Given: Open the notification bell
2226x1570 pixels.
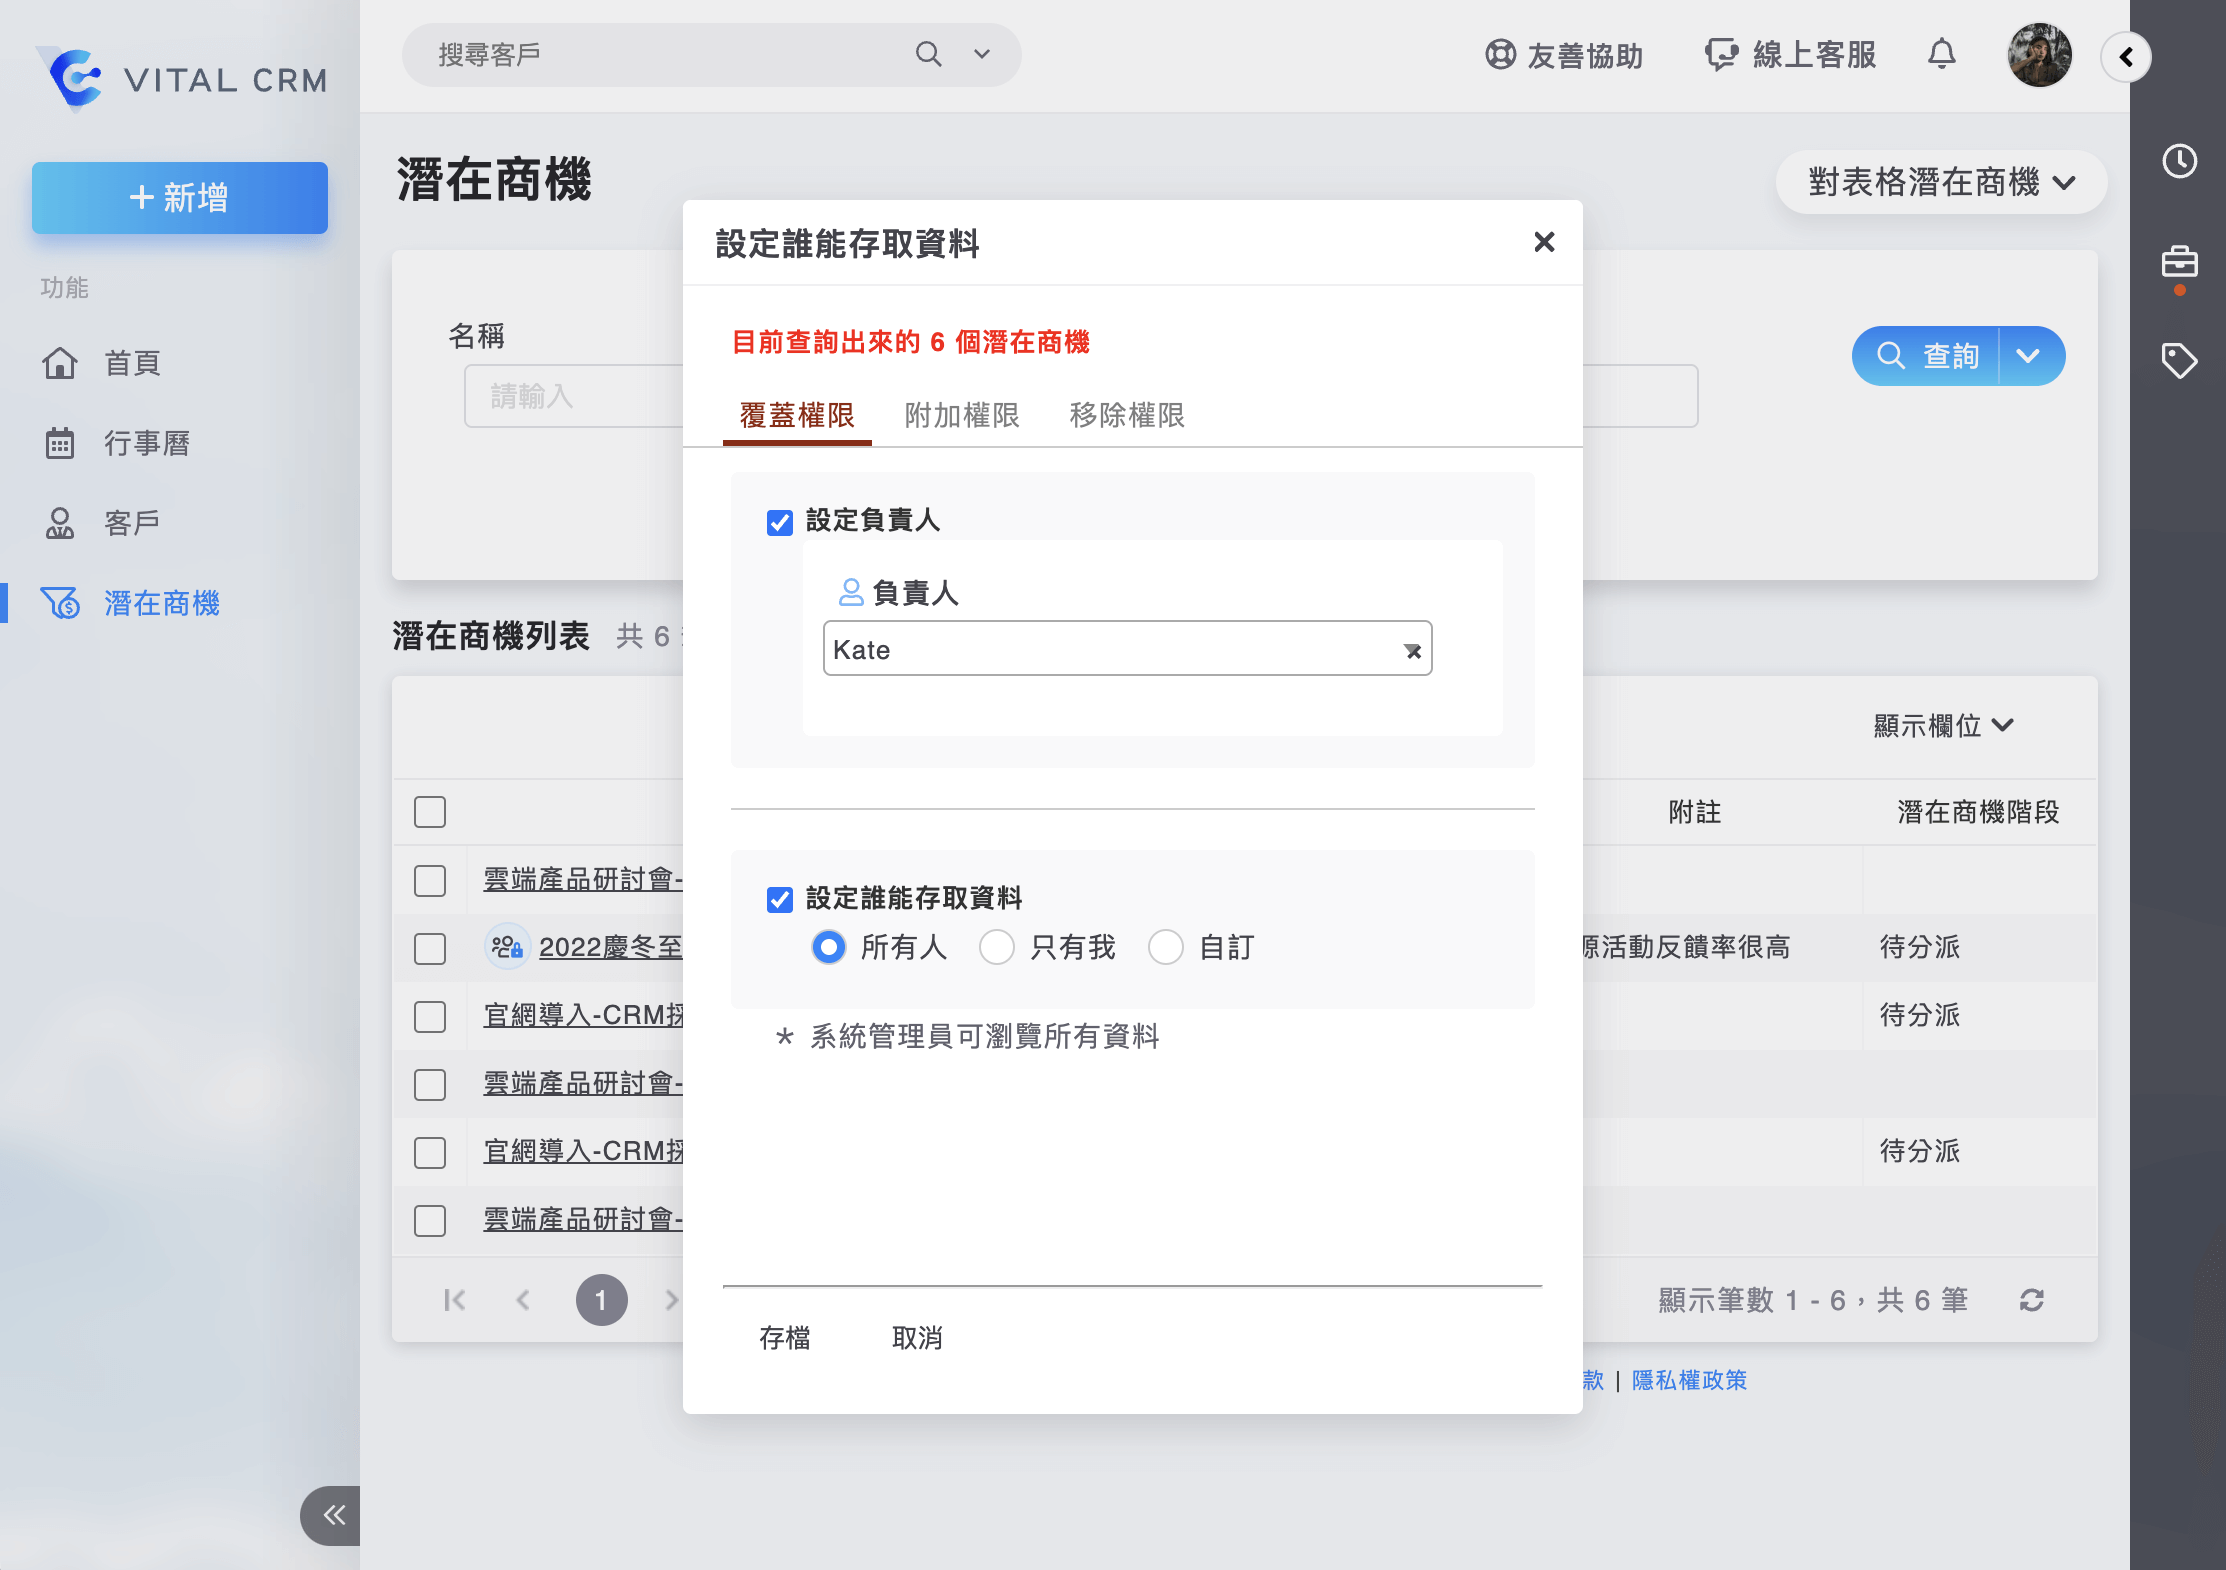Looking at the screenshot, I should point(1942,55).
